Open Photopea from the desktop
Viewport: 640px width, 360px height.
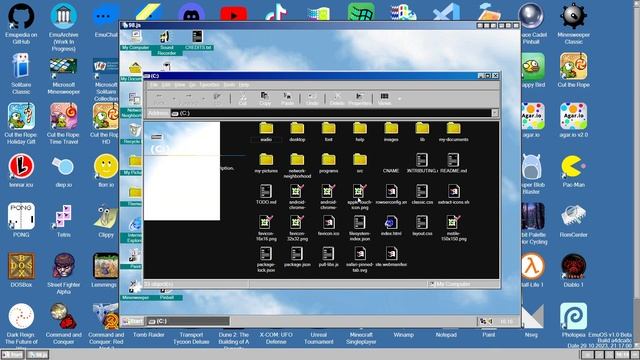click(573, 320)
